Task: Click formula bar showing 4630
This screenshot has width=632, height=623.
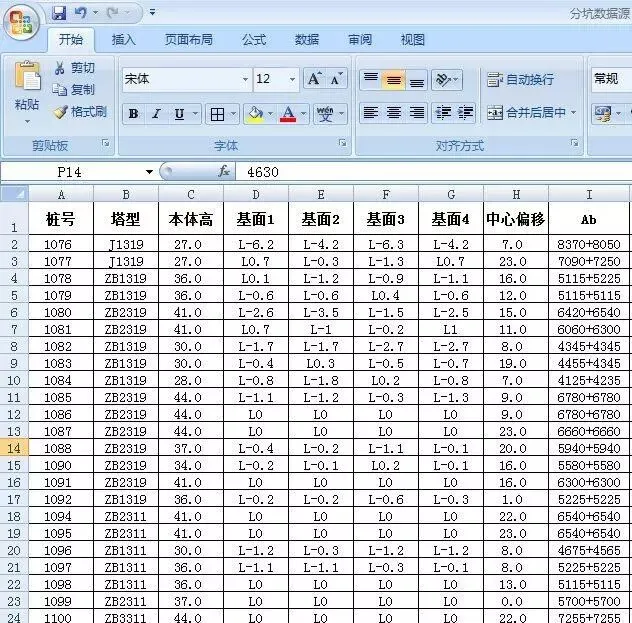Action: (x=434, y=172)
